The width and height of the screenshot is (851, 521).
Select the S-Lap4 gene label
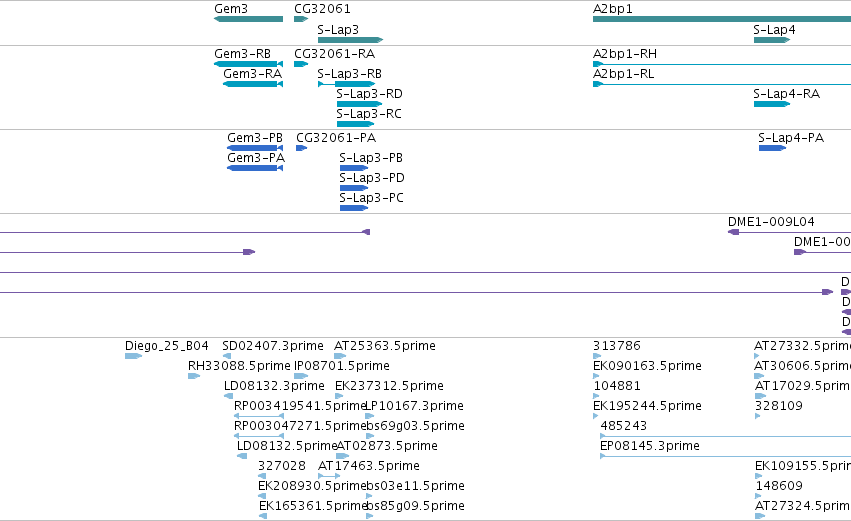(774, 30)
